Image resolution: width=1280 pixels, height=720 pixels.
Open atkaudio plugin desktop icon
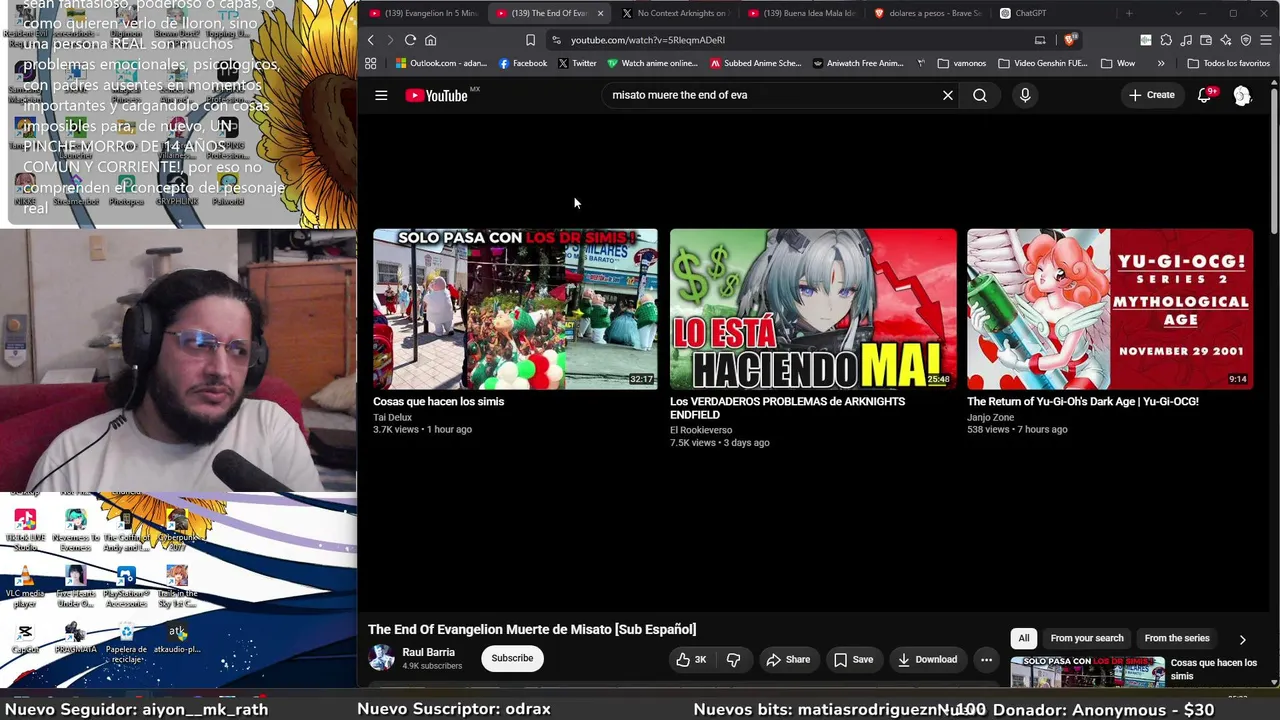(x=177, y=639)
